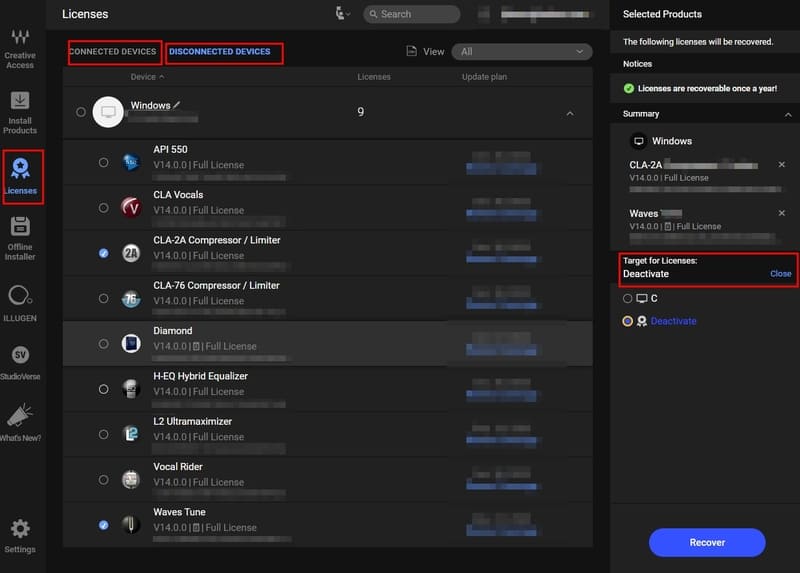
Task: Click Close link for license target
Action: (x=780, y=274)
